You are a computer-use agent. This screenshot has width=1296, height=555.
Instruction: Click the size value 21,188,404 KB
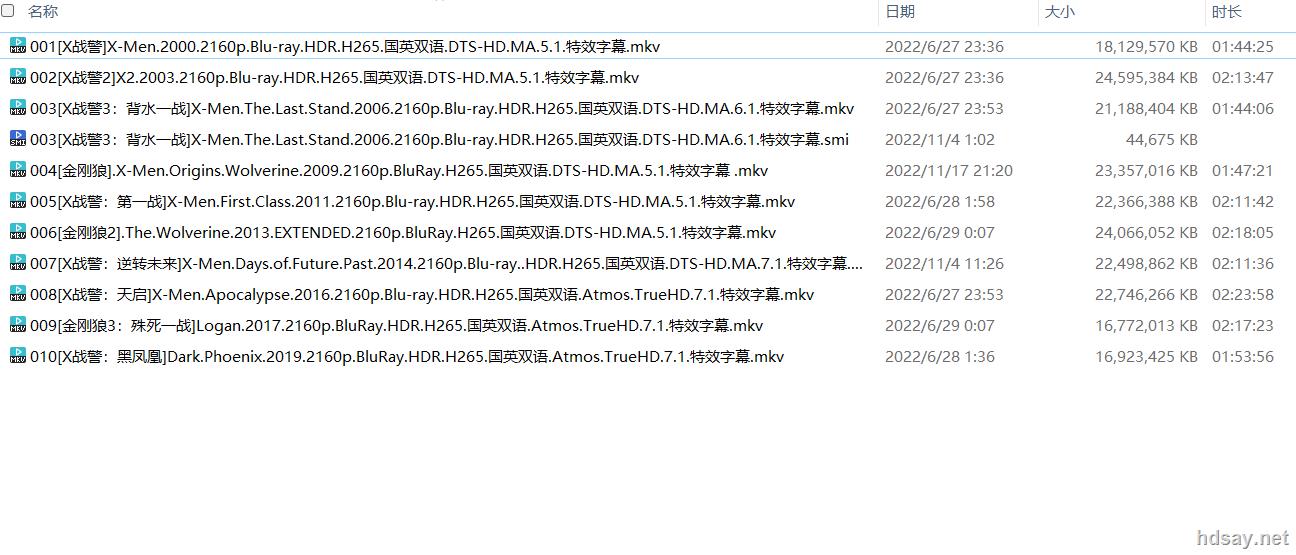pyautogui.click(x=1146, y=109)
